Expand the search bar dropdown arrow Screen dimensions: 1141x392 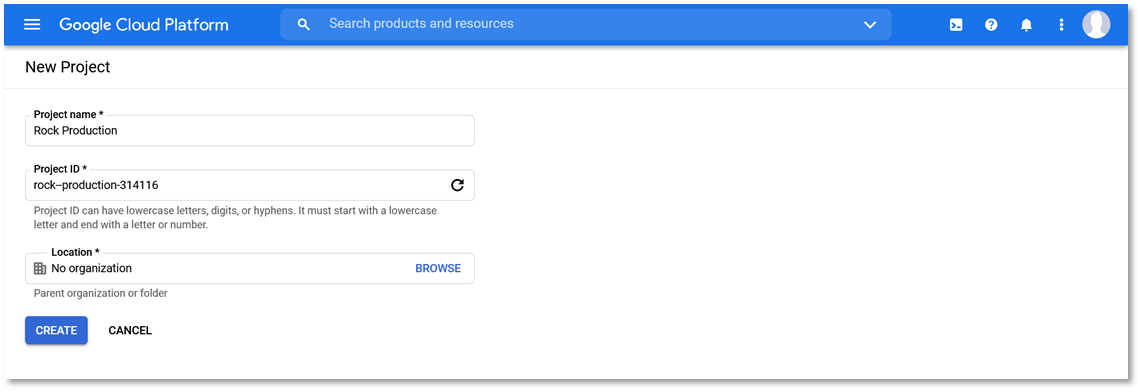[x=870, y=25]
